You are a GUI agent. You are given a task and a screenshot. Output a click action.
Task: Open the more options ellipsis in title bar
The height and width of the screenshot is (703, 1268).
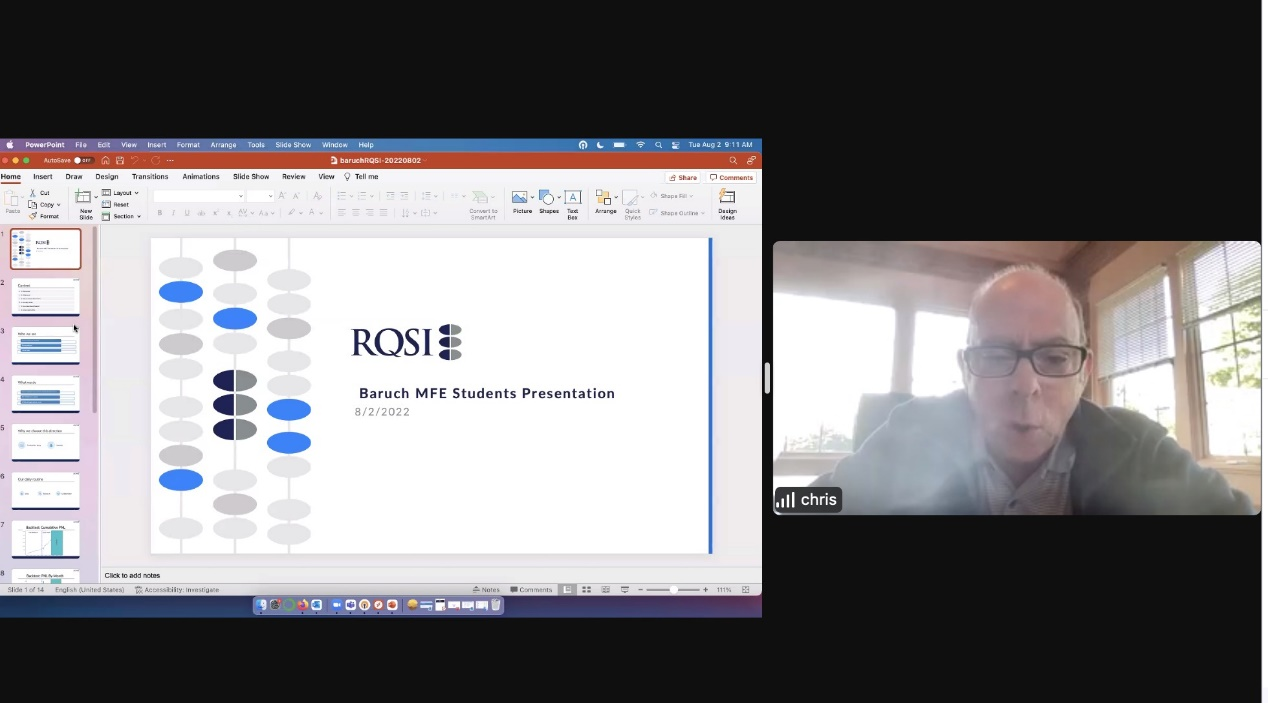[x=170, y=160]
